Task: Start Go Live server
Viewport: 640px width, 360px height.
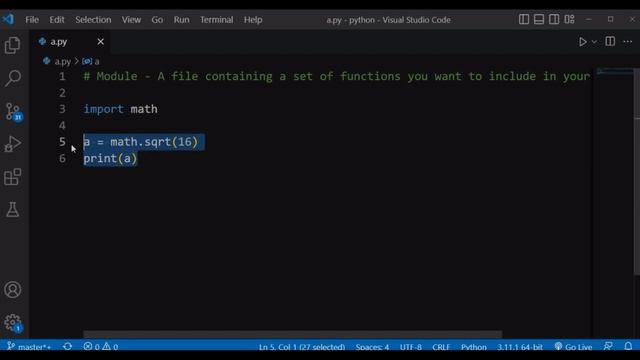Action: click(x=573, y=347)
